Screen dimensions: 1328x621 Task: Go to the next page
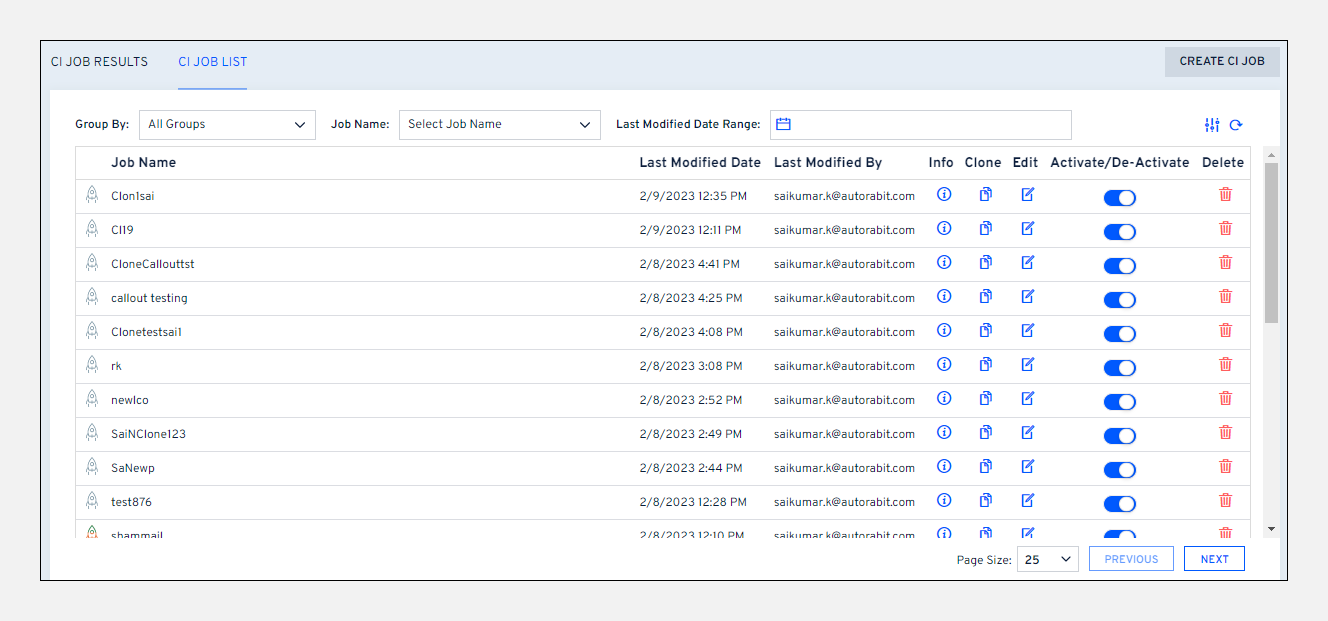click(x=1214, y=558)
